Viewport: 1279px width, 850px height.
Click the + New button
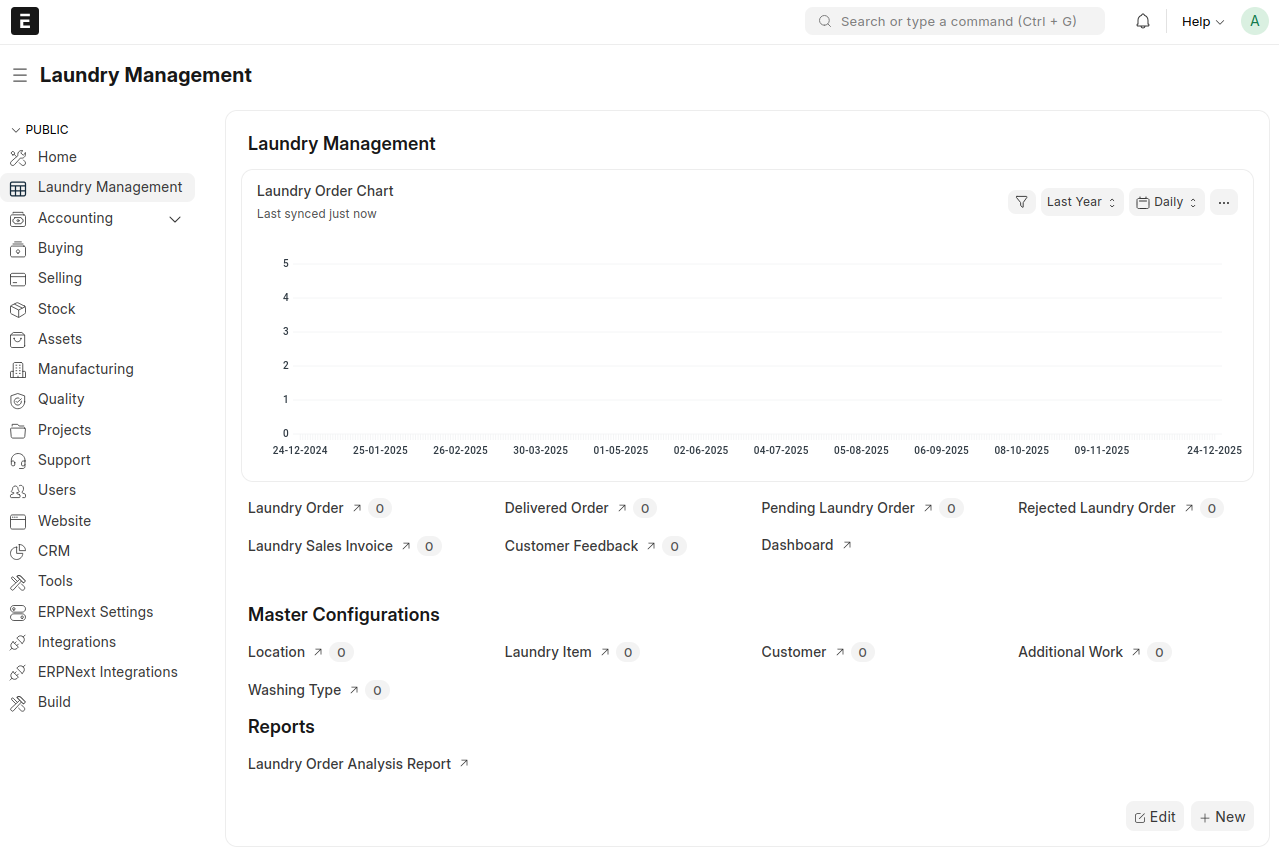[x=1221, y=816]
